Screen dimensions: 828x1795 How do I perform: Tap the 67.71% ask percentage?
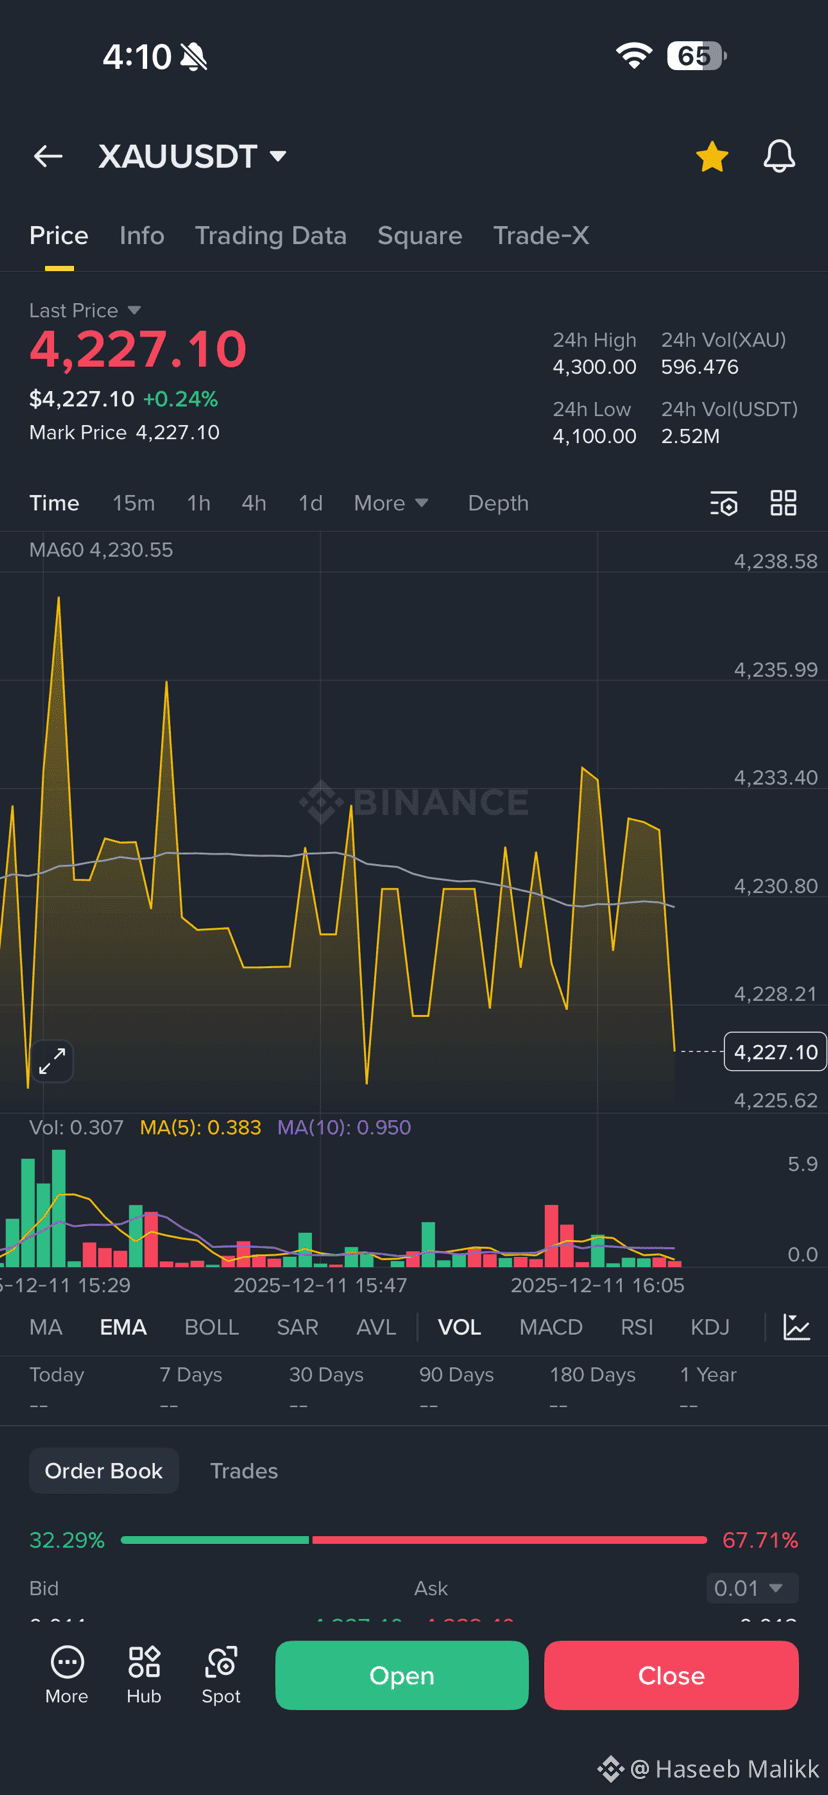click(x=760, y=1540)
